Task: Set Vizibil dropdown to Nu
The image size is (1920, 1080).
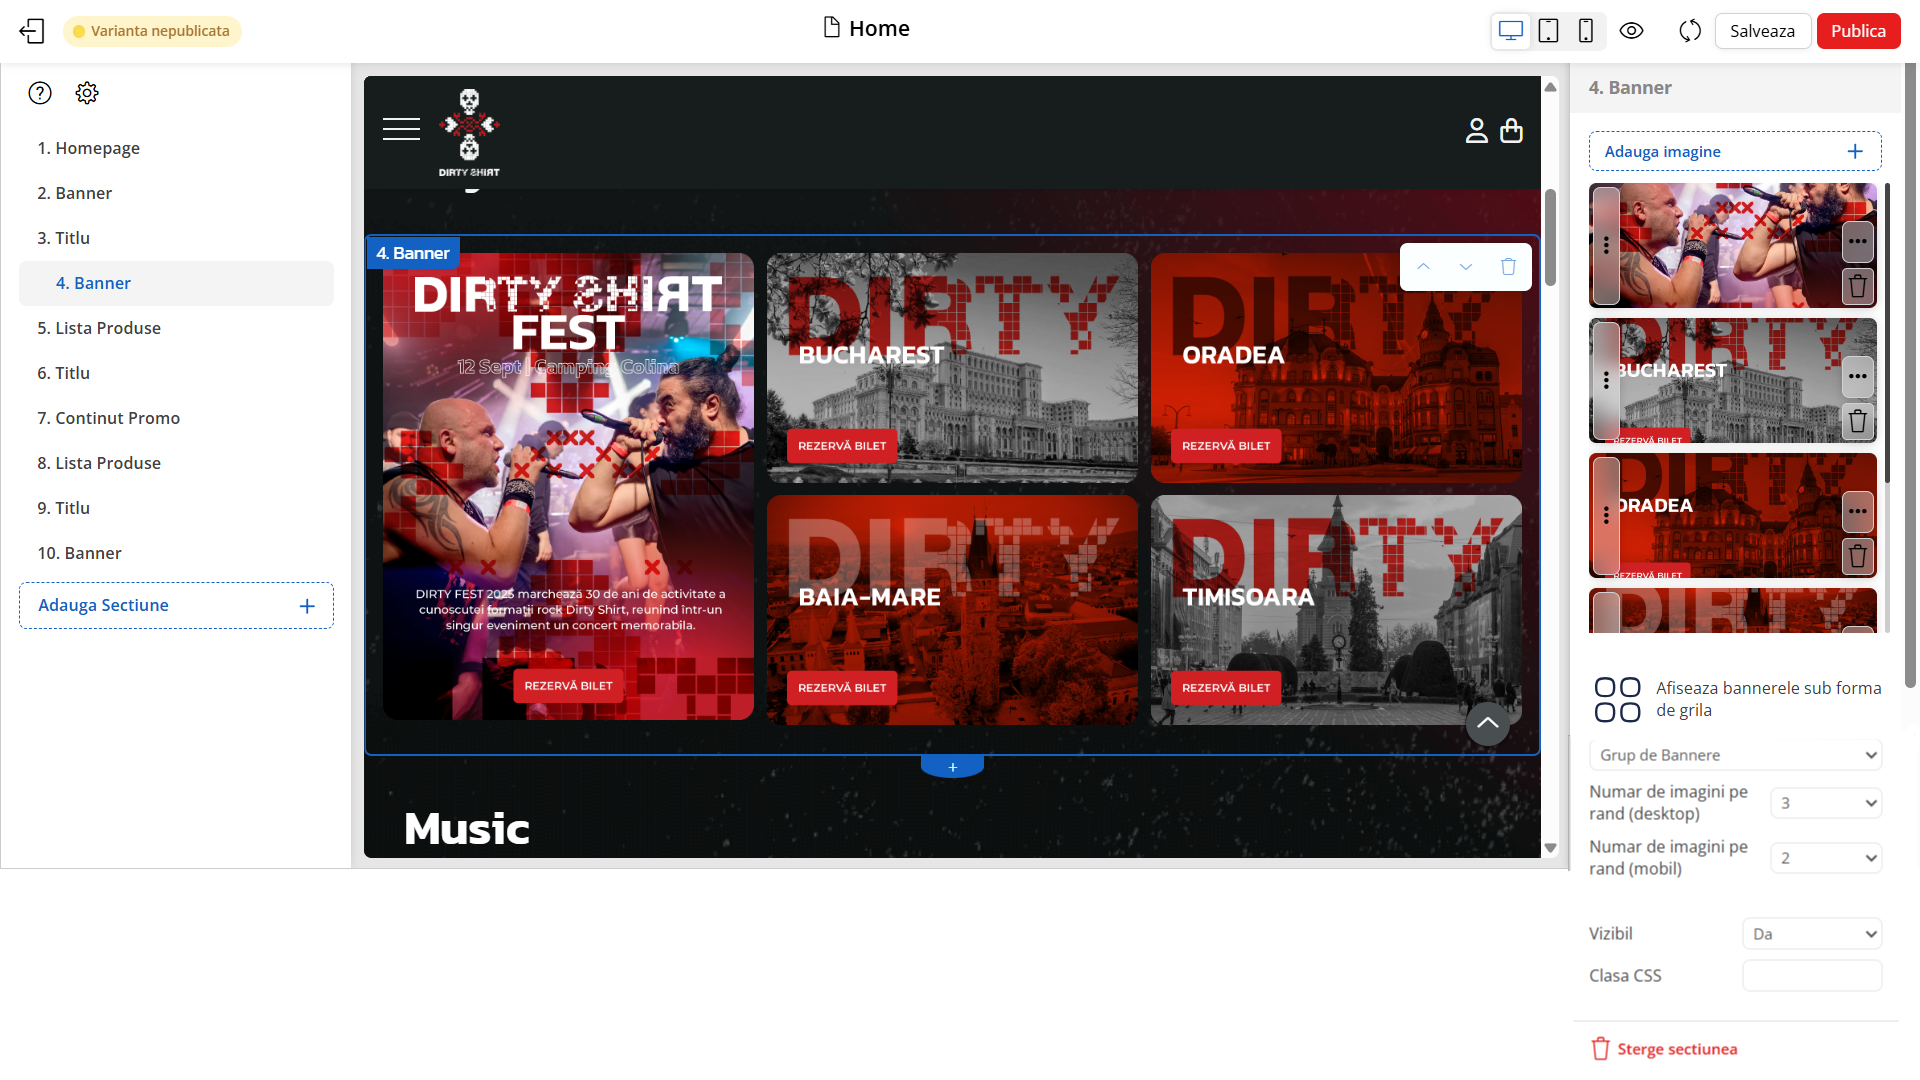Action: 1811,933
